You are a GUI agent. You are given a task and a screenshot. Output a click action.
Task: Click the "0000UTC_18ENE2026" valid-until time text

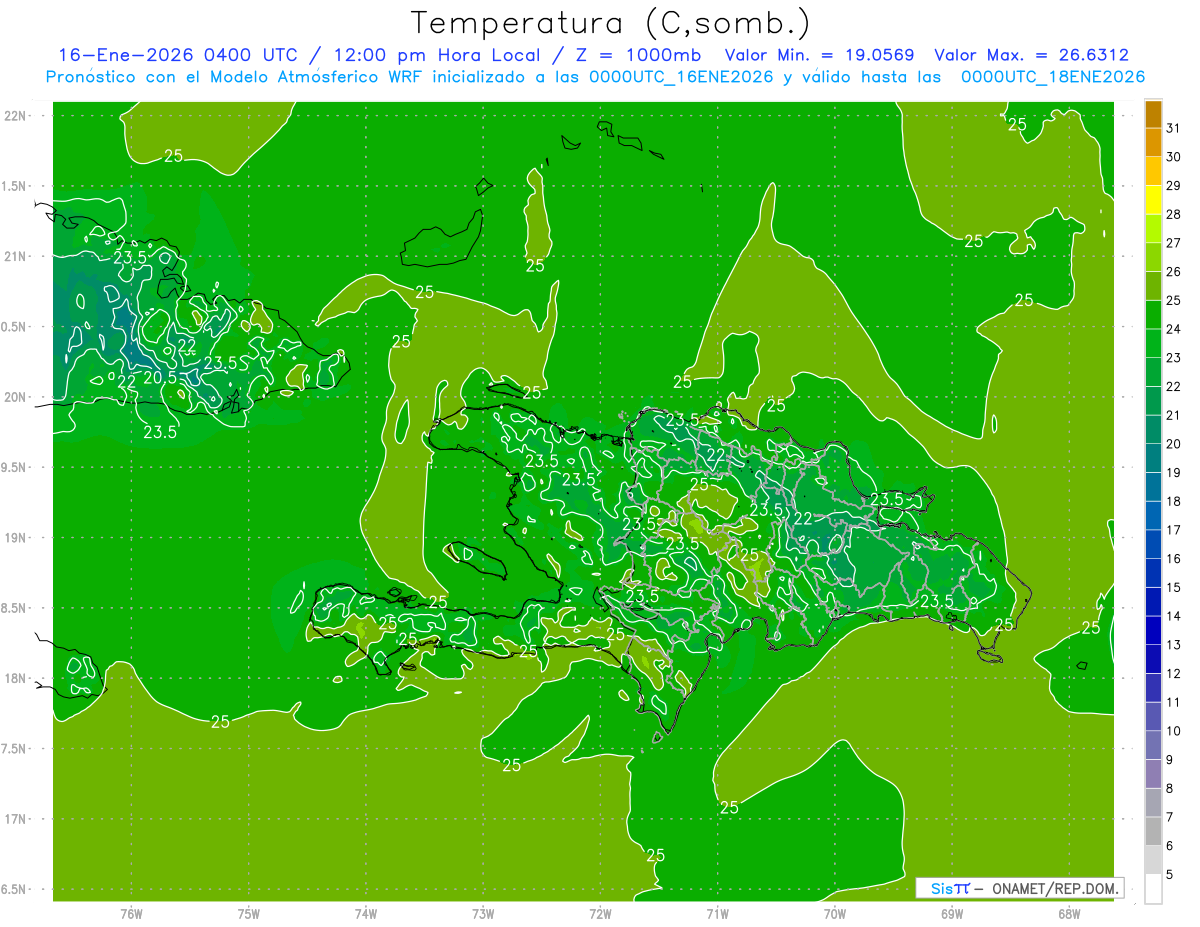pyautogui.click(x=1052, y=77)
